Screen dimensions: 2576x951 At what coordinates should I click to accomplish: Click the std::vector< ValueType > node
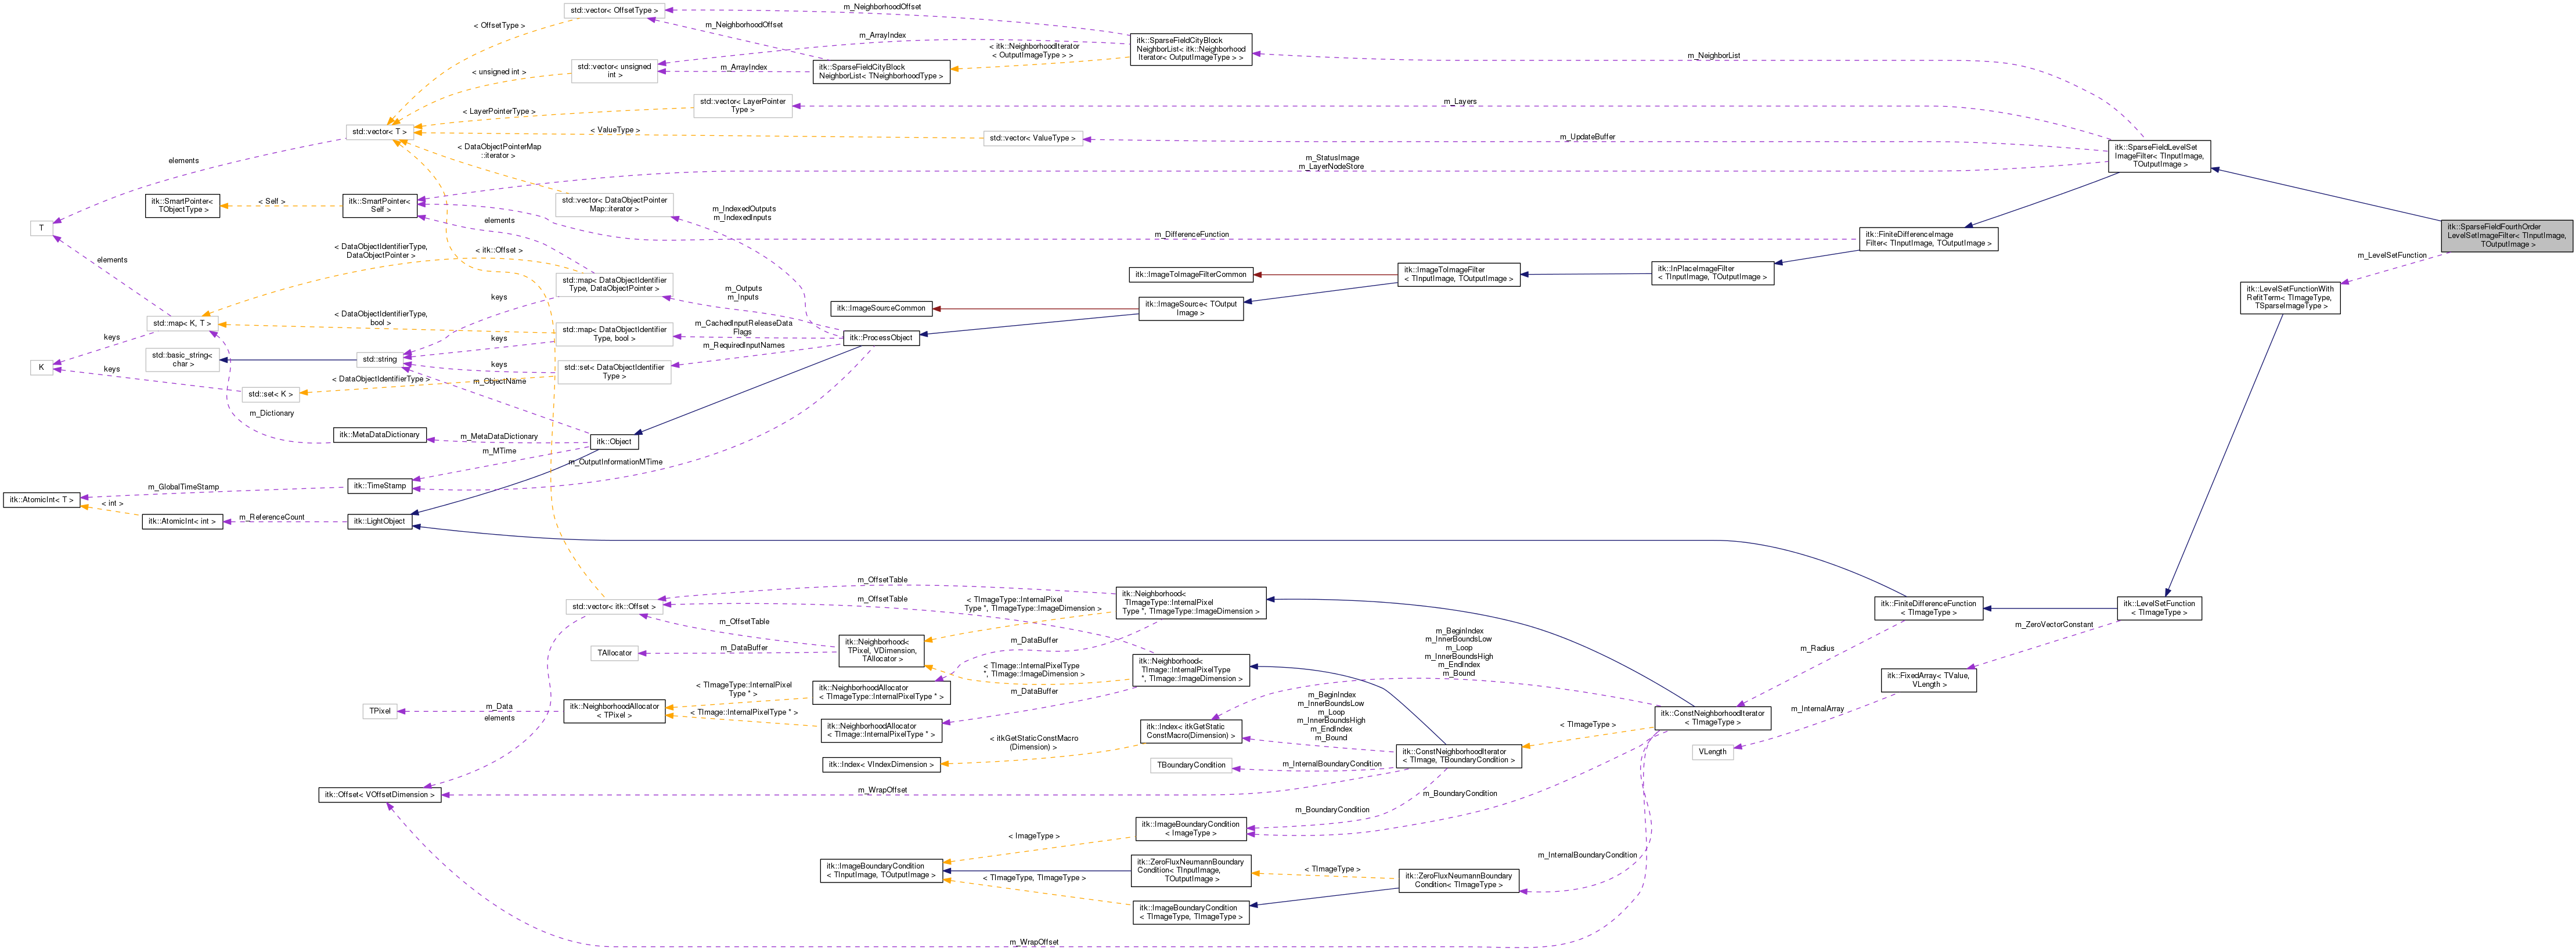coord(1032,138)
